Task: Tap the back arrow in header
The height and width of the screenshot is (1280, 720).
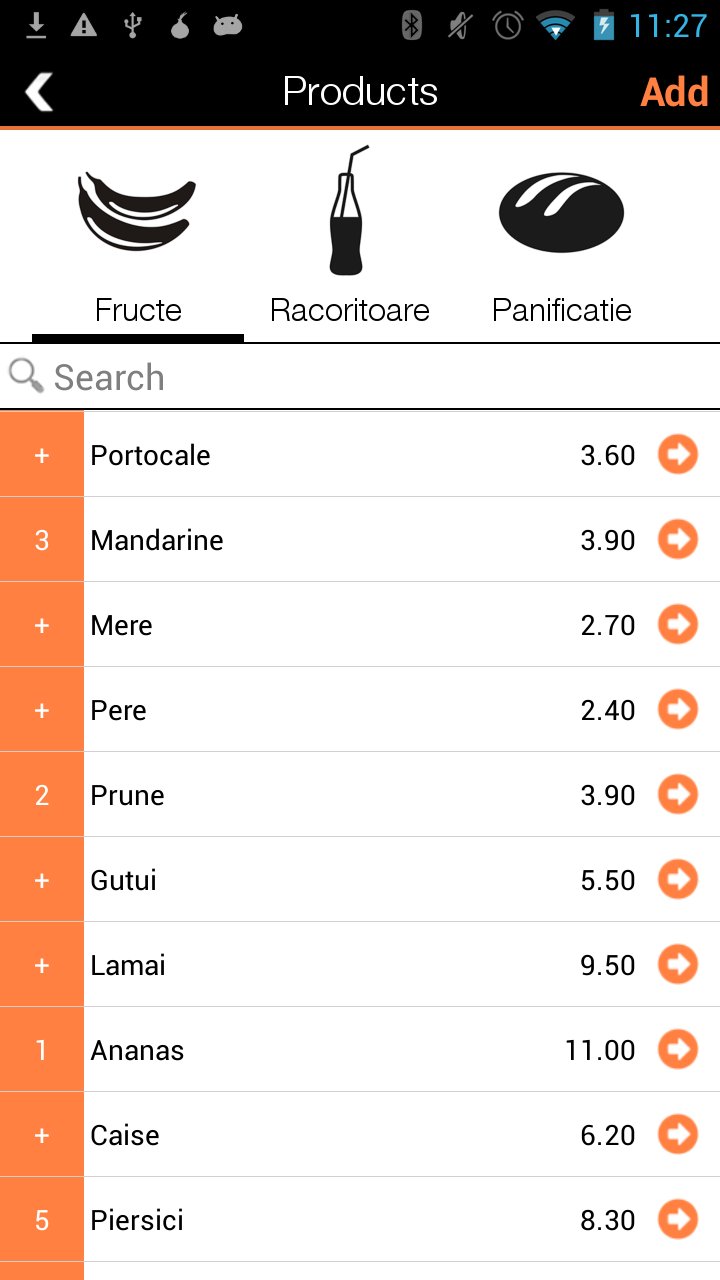Action: pyautogui.click(x=39, y=92)
